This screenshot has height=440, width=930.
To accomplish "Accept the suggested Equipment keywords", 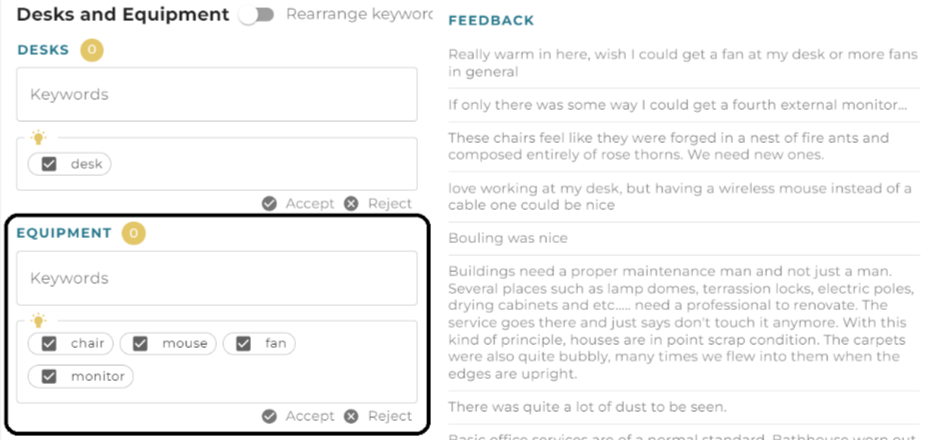I will [298, 416].
